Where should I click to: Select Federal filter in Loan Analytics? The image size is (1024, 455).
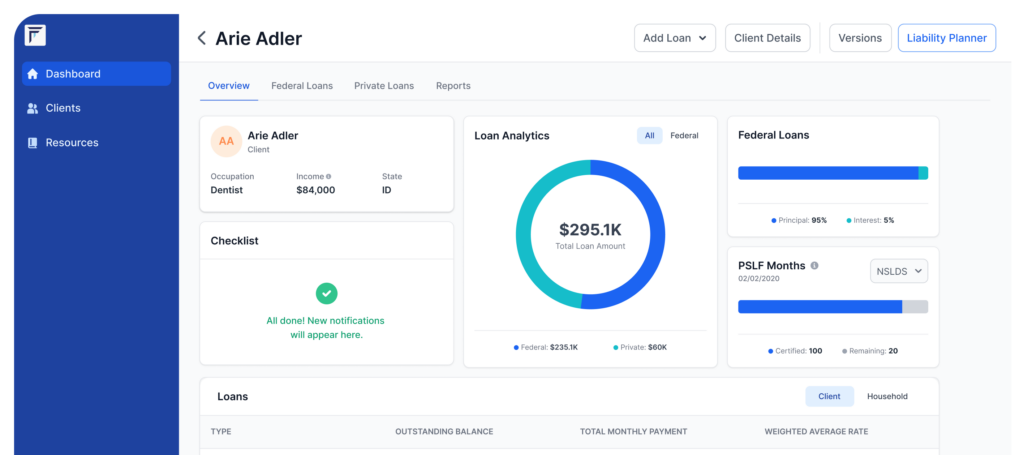point(684,136)
